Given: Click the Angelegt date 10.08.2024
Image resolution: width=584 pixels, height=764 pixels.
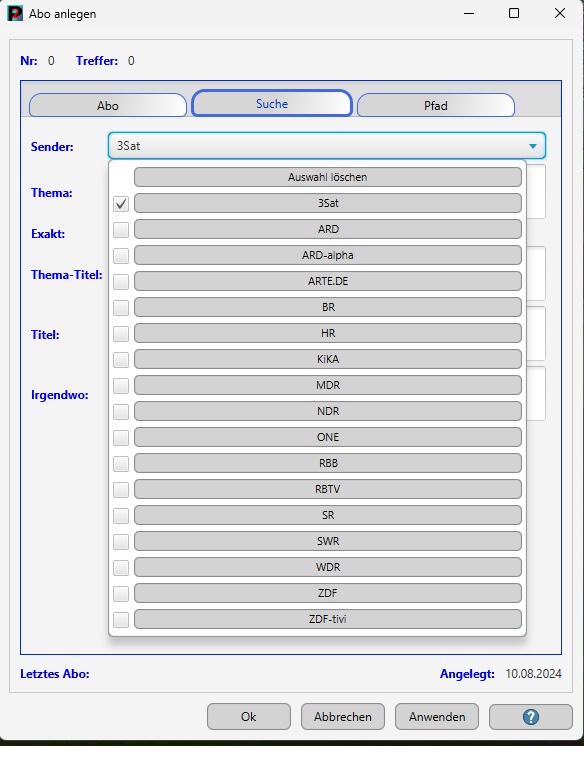Looking at the screenshot, I should (533, 674).
